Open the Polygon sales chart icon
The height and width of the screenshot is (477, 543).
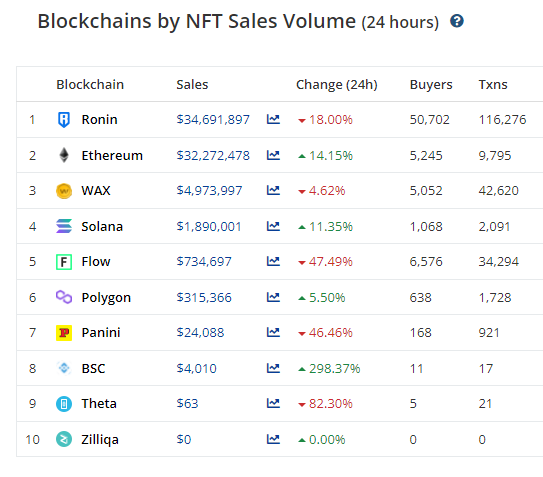pos(273,298)
